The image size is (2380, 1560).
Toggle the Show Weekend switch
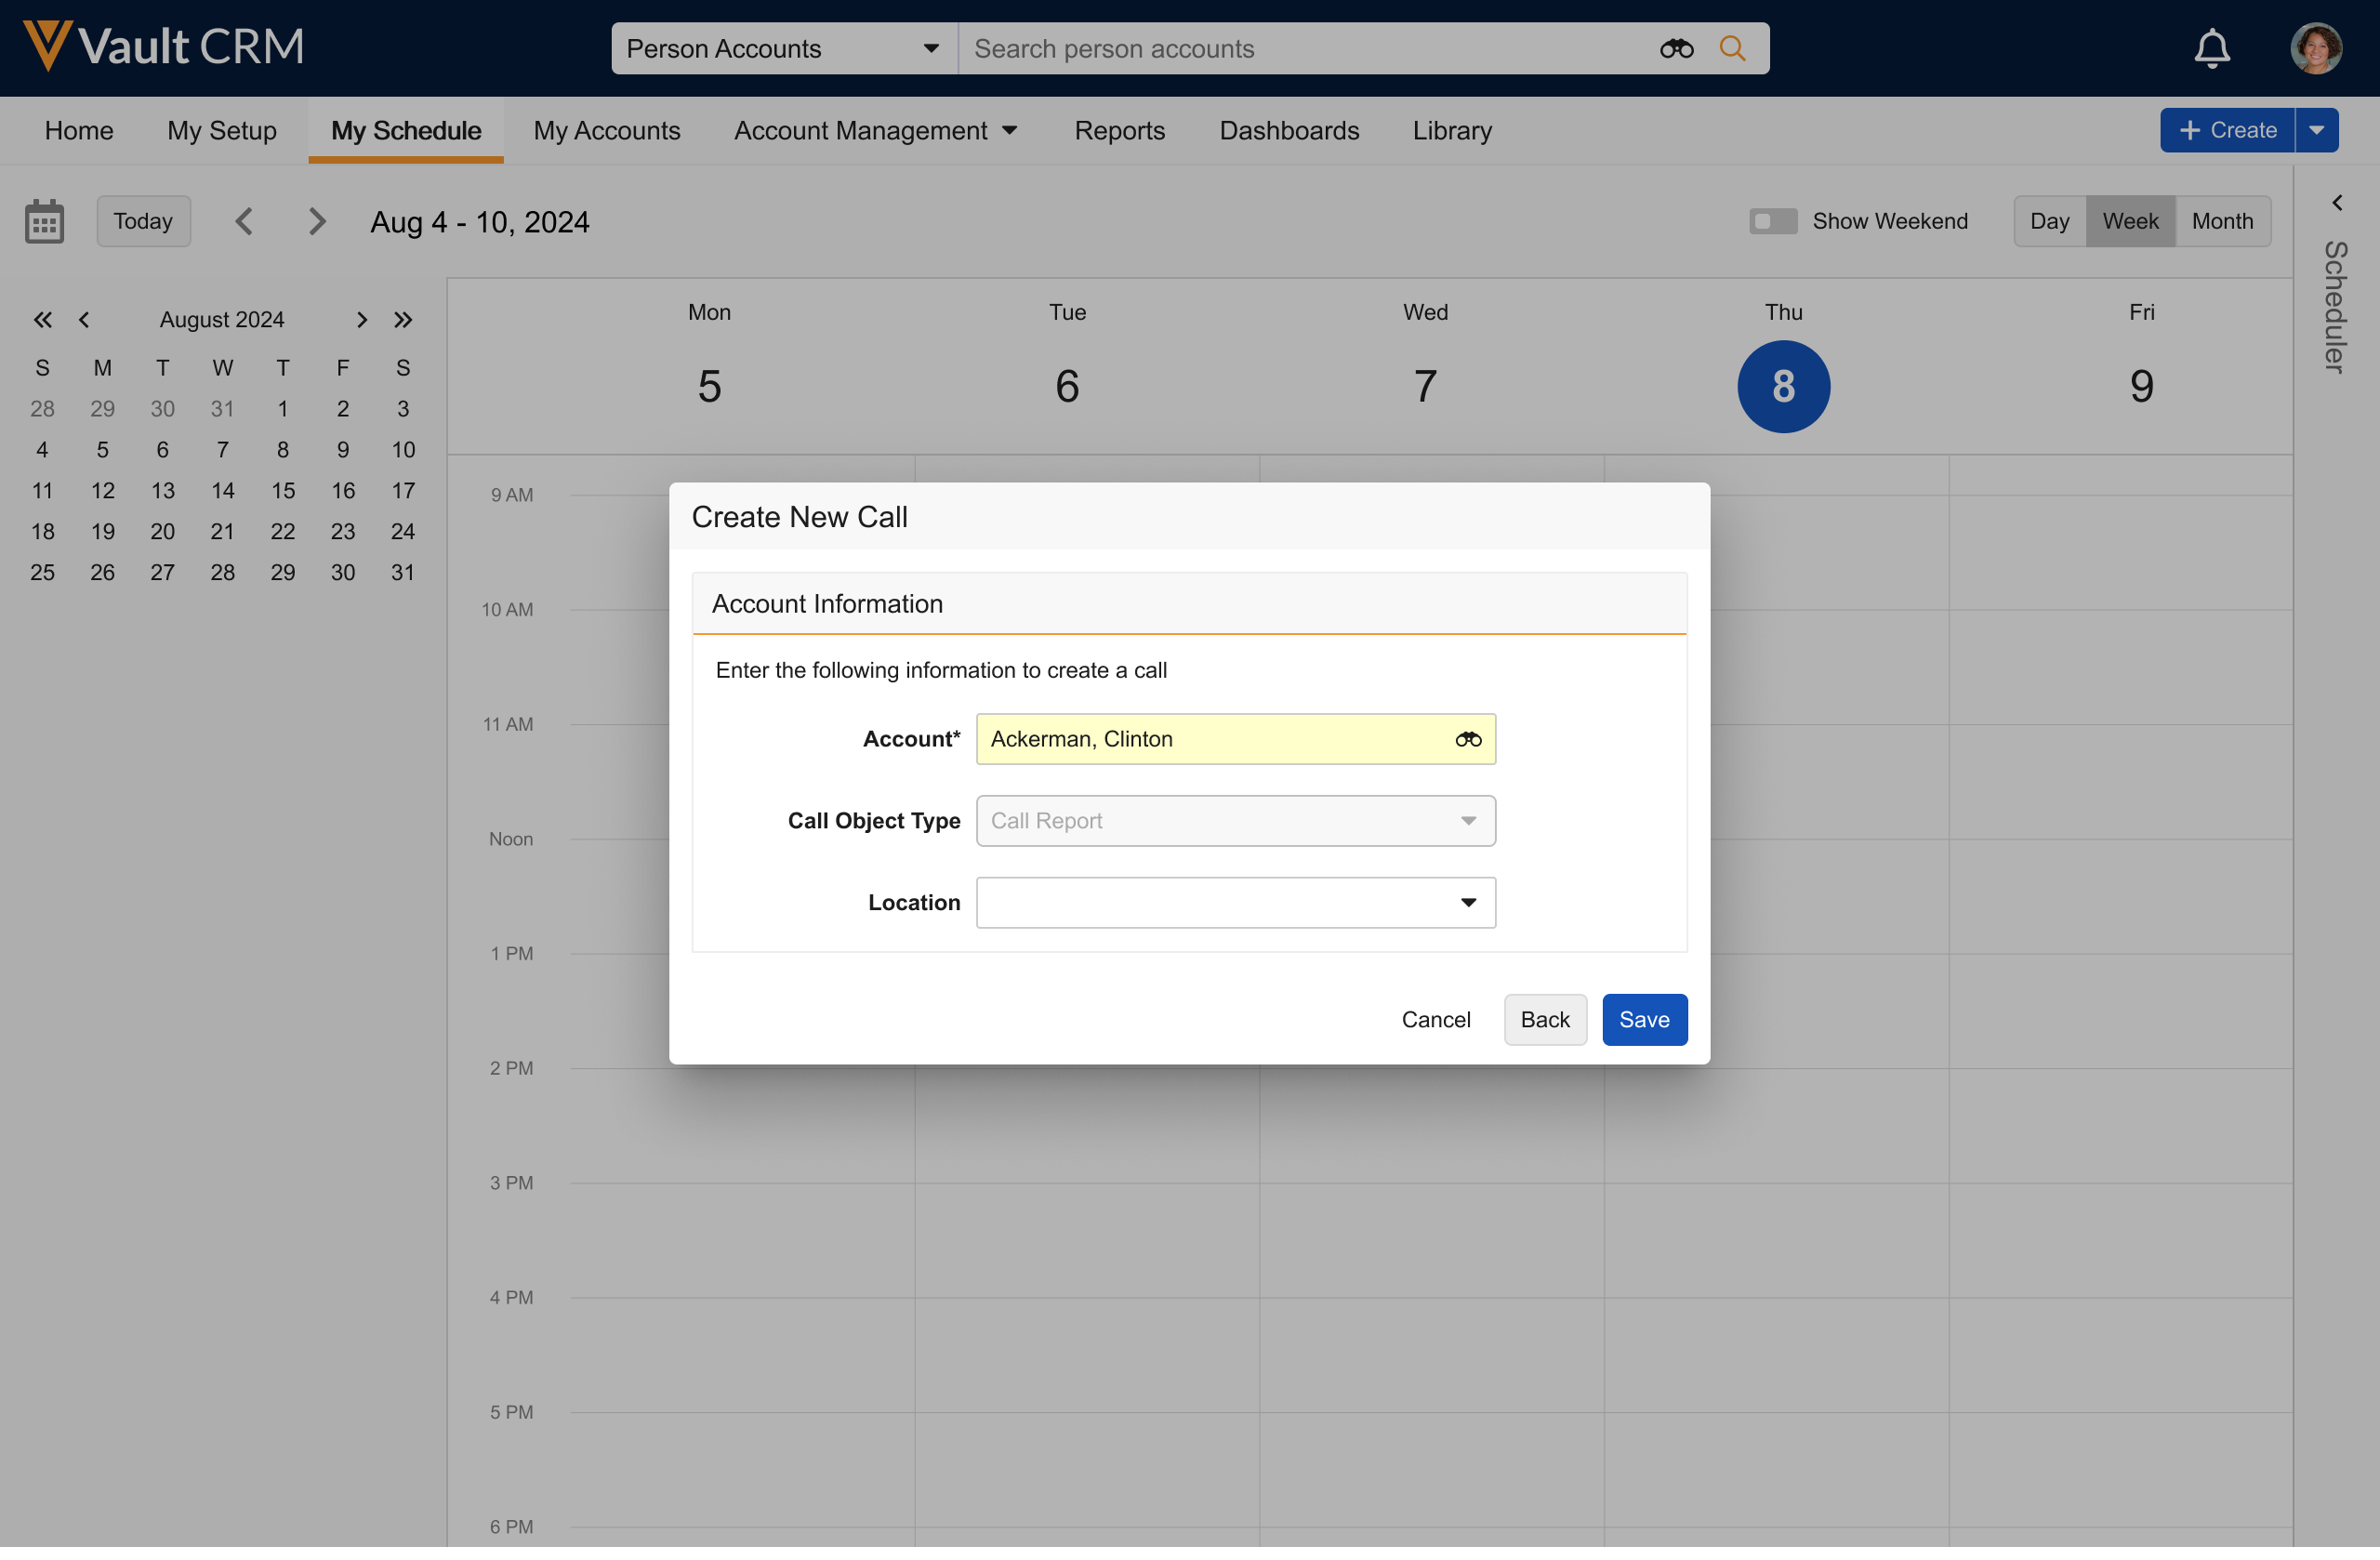point(1772,221)
